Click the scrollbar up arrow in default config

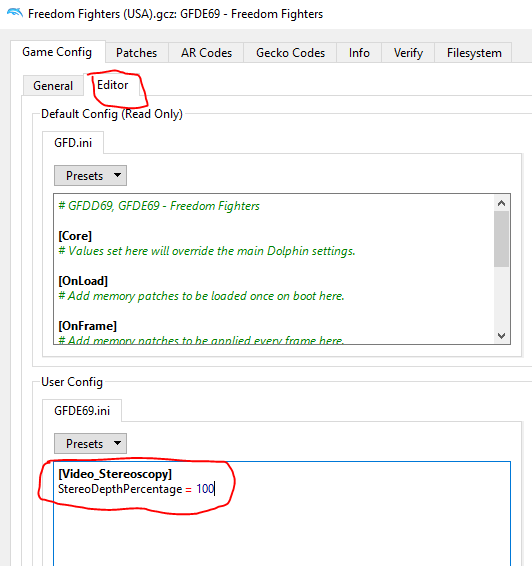tap(501, 203)
